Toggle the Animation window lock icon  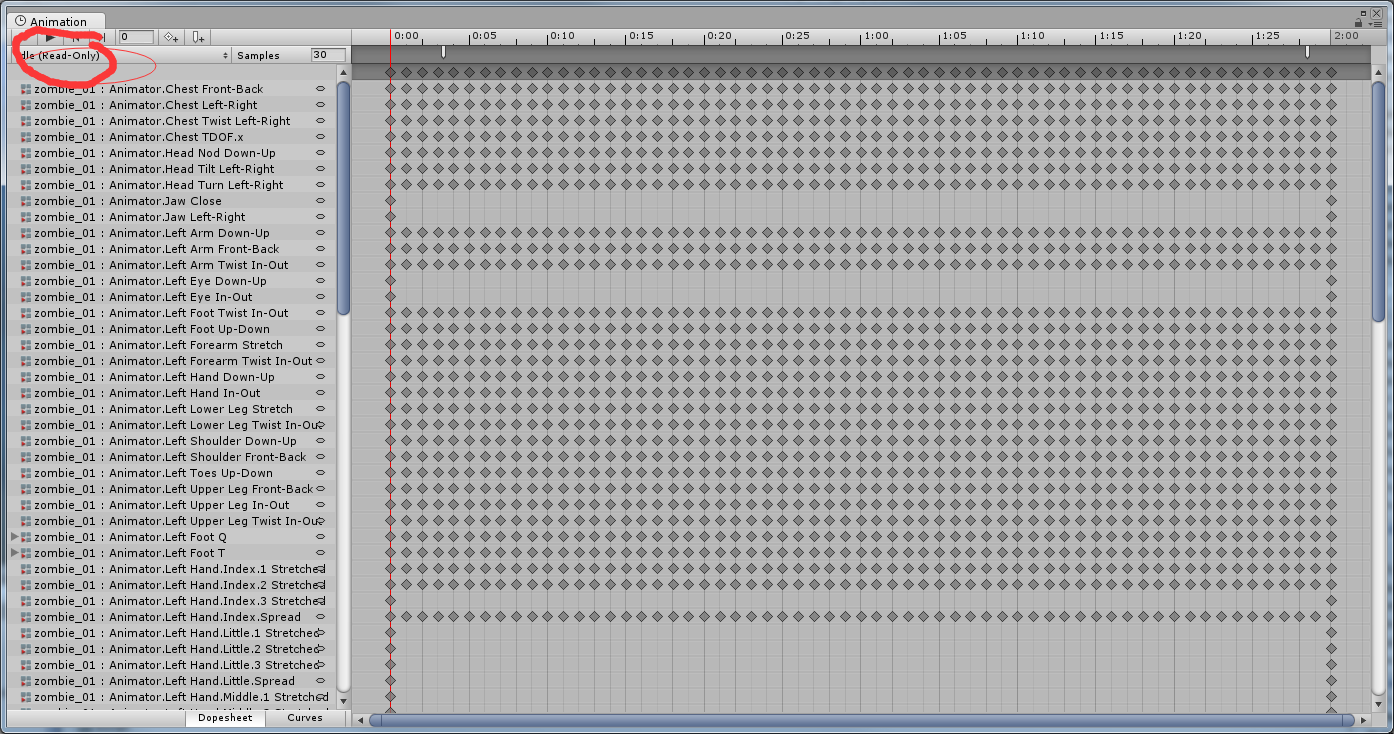pos(1358,22)
